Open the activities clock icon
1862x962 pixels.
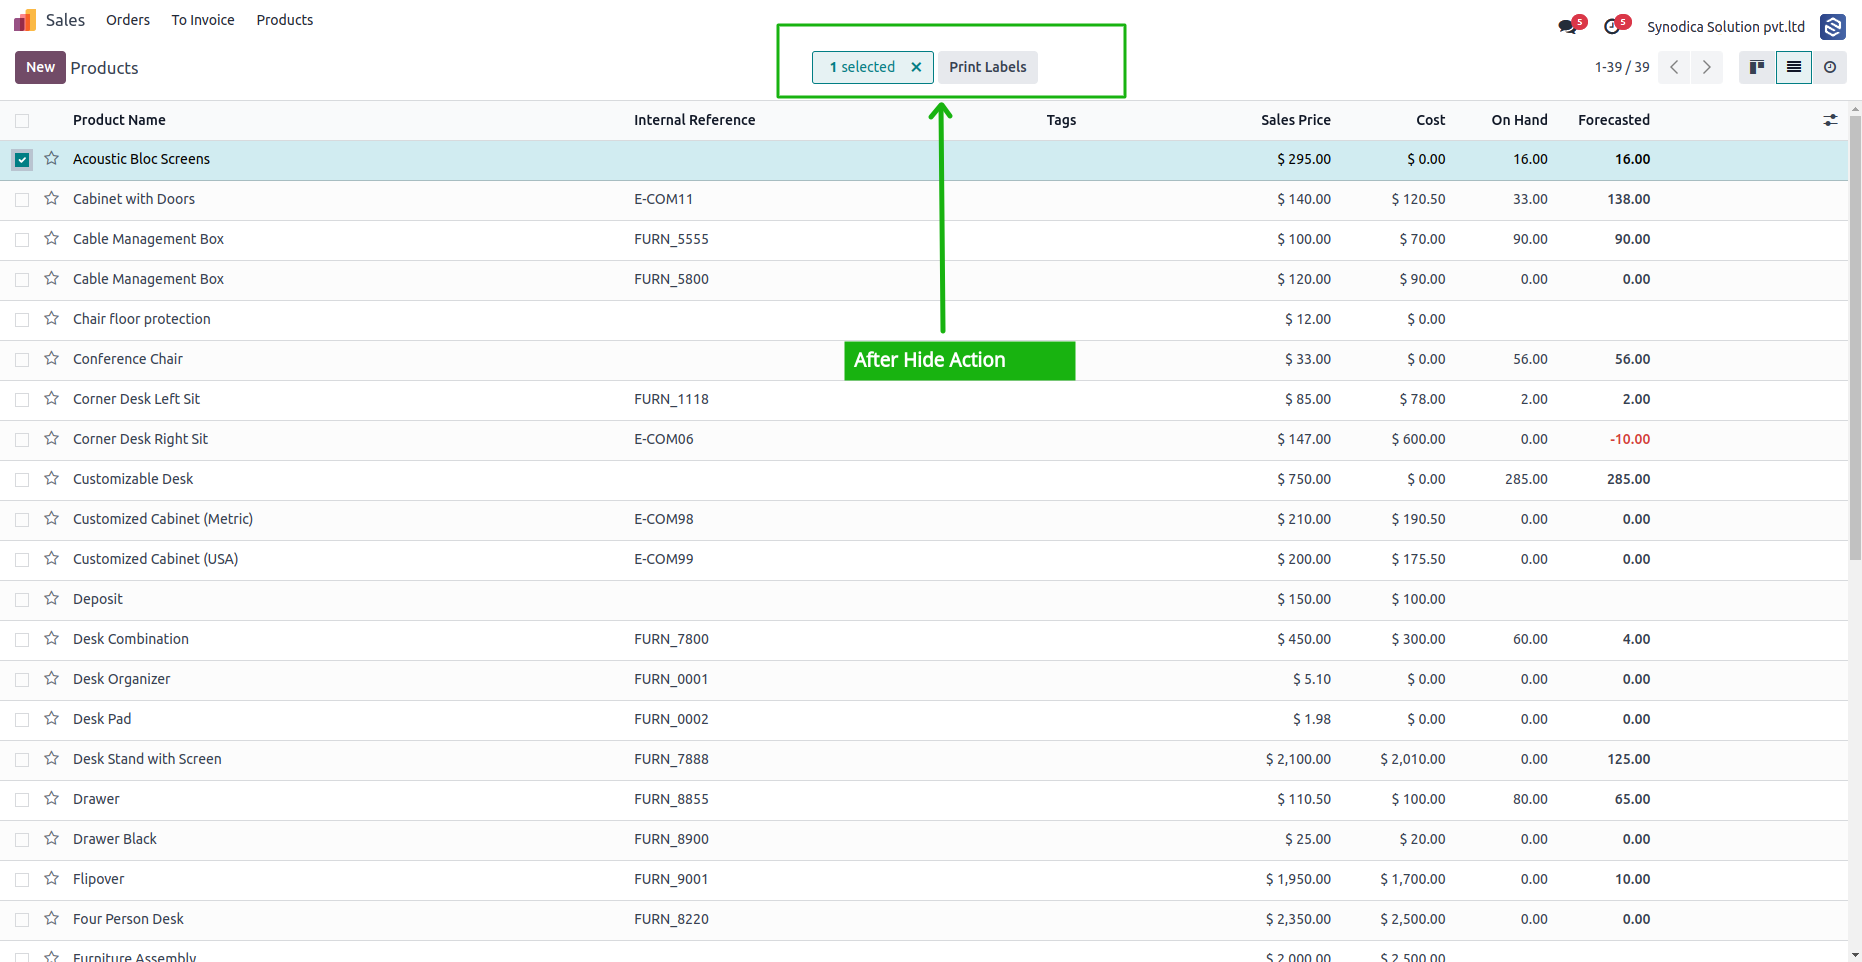1612,26
